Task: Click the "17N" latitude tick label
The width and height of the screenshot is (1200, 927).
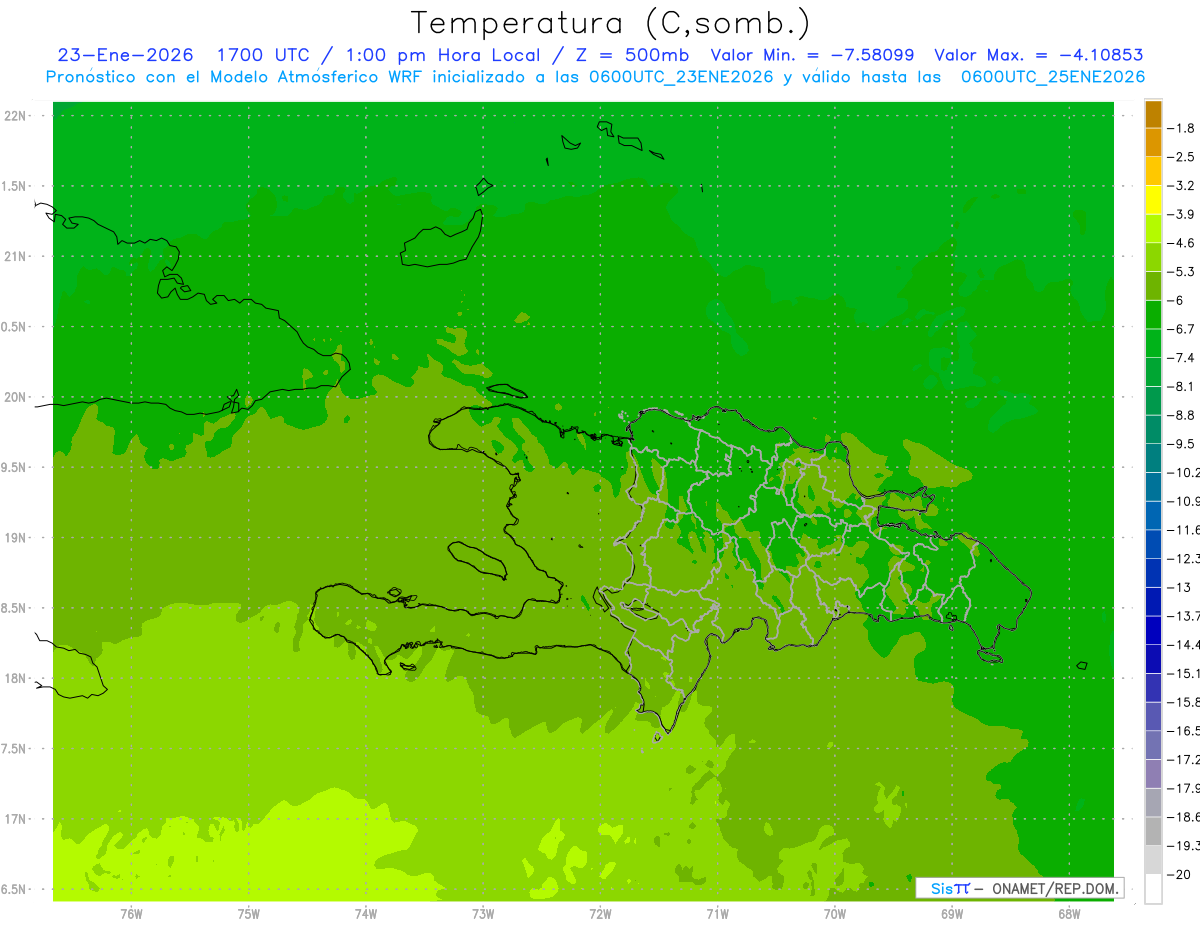Action: pos(15,819)
